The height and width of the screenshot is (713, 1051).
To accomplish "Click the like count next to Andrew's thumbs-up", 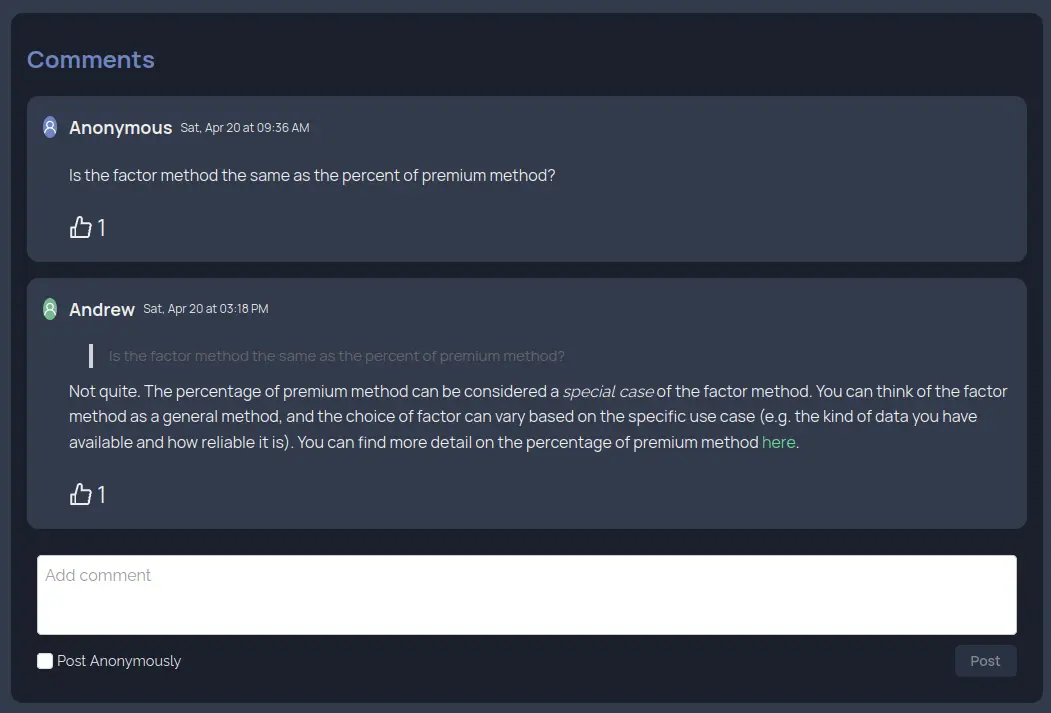I will pos(100,494).
